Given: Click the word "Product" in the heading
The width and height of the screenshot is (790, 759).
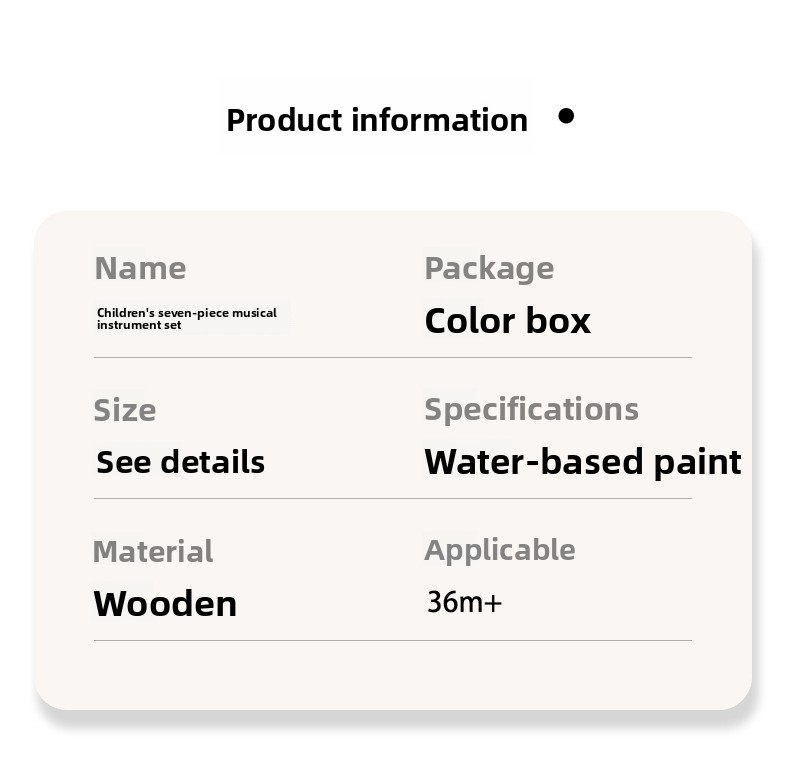Looking at the screenshot, I should click(x=284, y=120).
